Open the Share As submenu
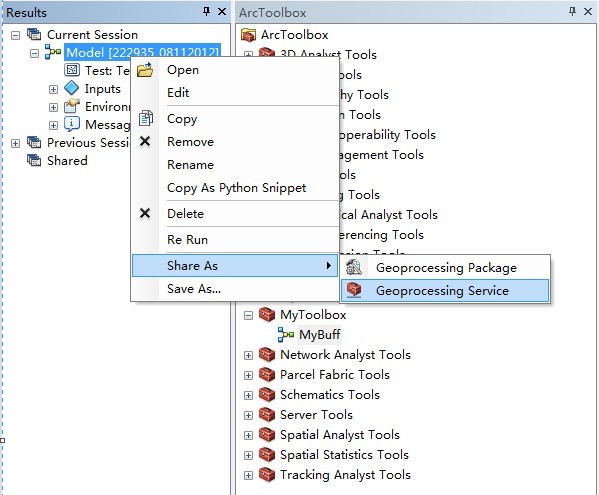This screenshot has width=599, height=495. [x=235, y=265]
